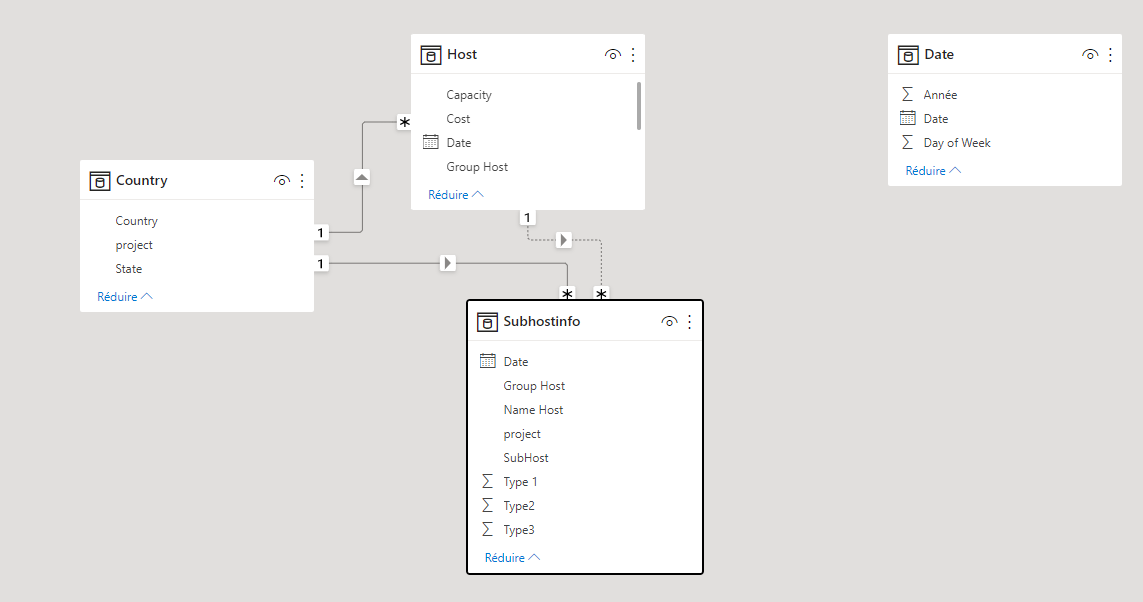Toggle visibility of the Subhostinfo table
This screenshot has width=1143, height=602.
[x=668, y=321]
